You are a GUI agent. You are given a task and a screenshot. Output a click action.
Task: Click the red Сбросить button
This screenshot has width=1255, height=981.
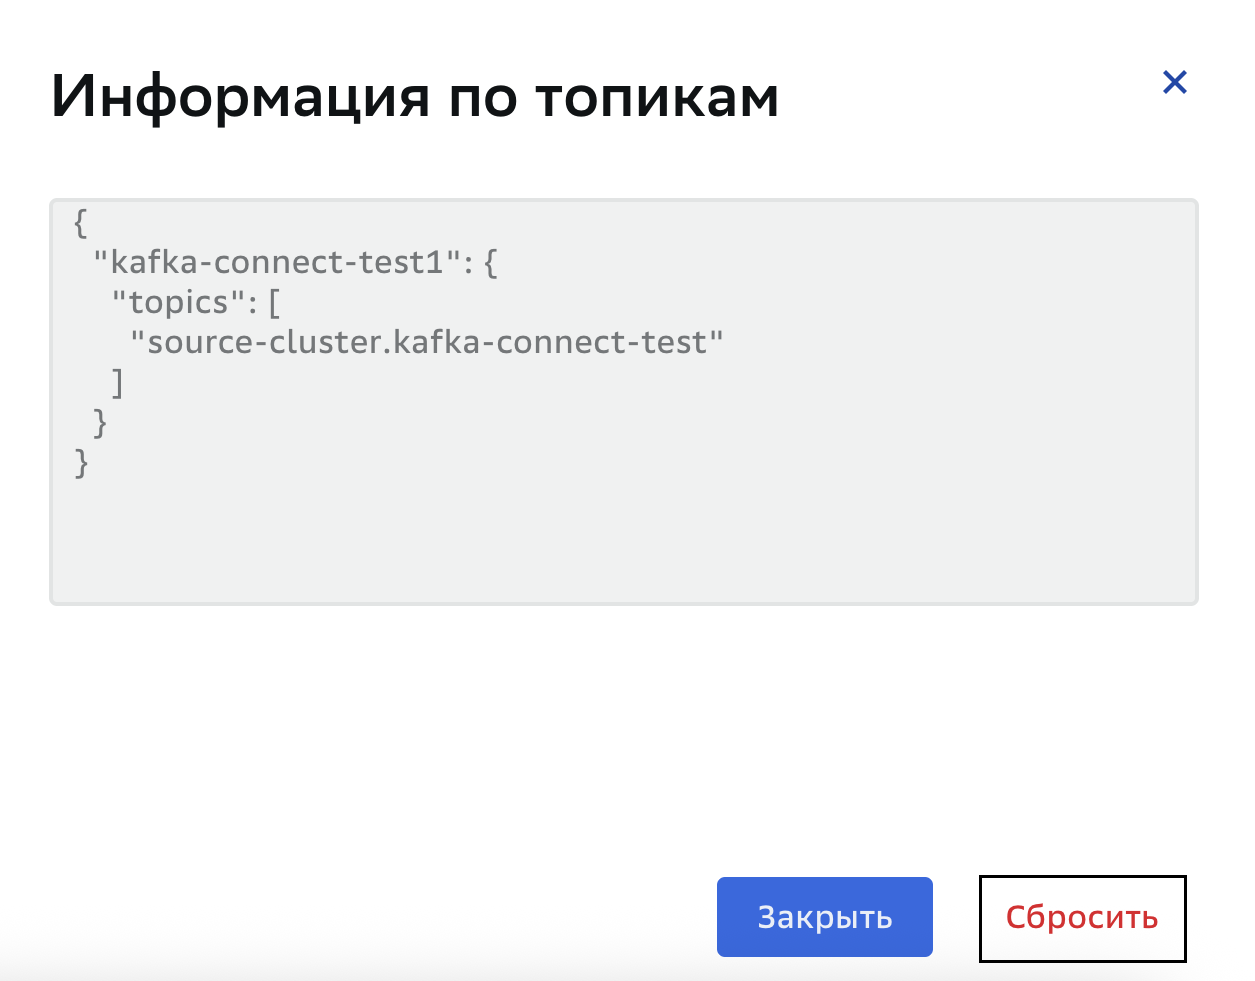(1082, 918)
